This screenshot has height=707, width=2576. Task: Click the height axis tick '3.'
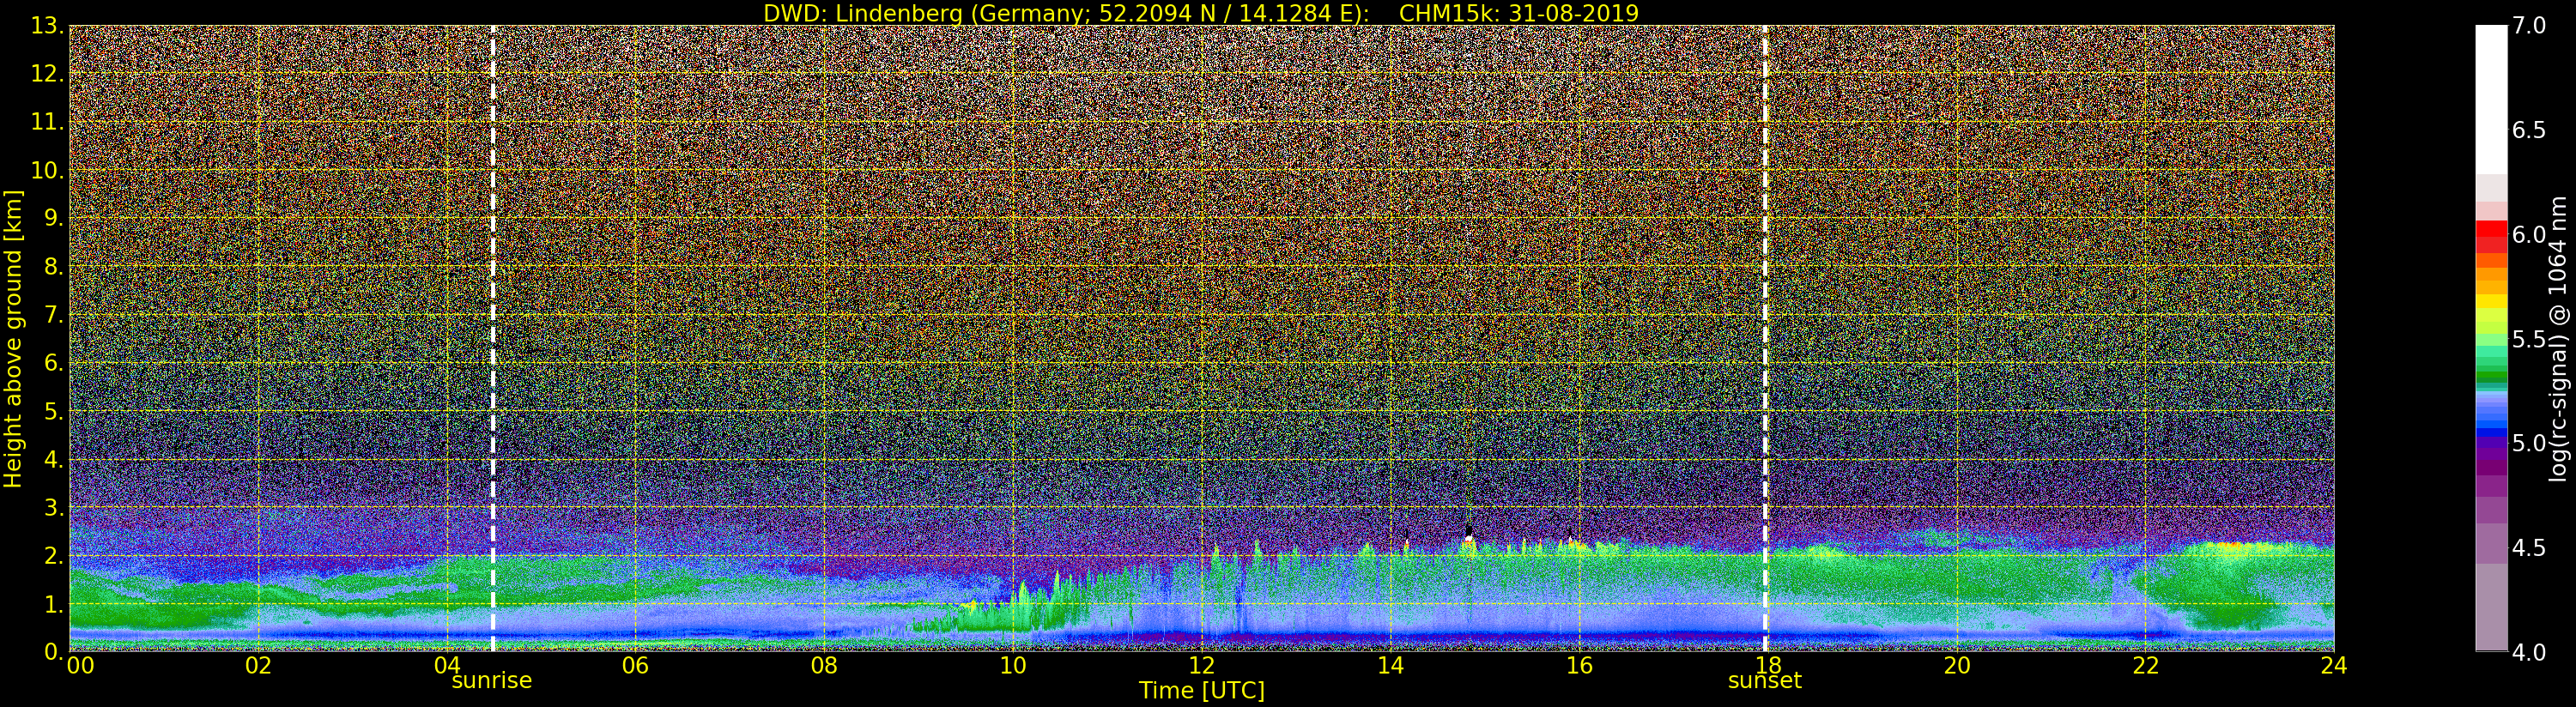(55, 507)
